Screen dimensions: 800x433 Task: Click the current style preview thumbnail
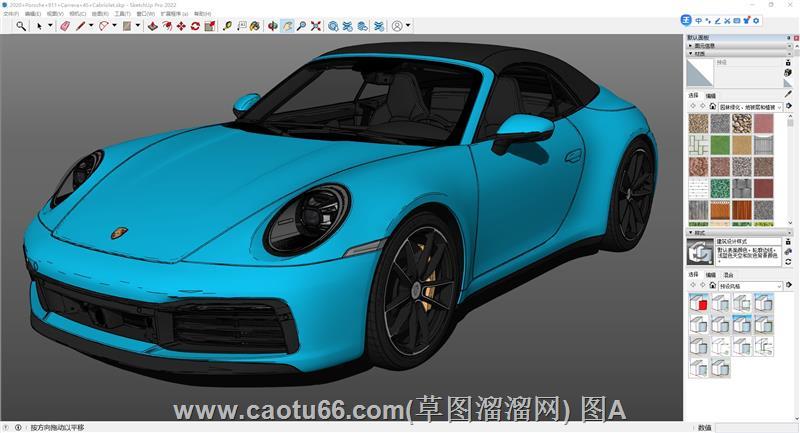coord(700,252)
